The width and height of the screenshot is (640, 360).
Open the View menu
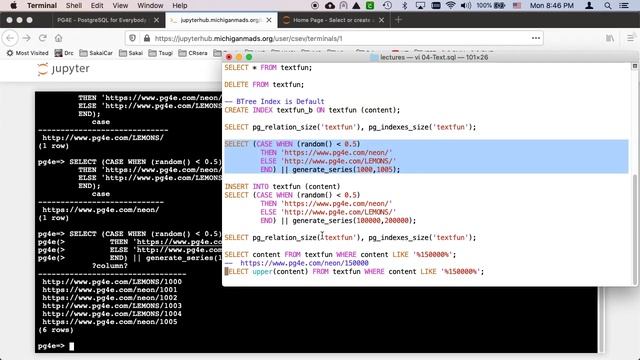coord(120,5)
